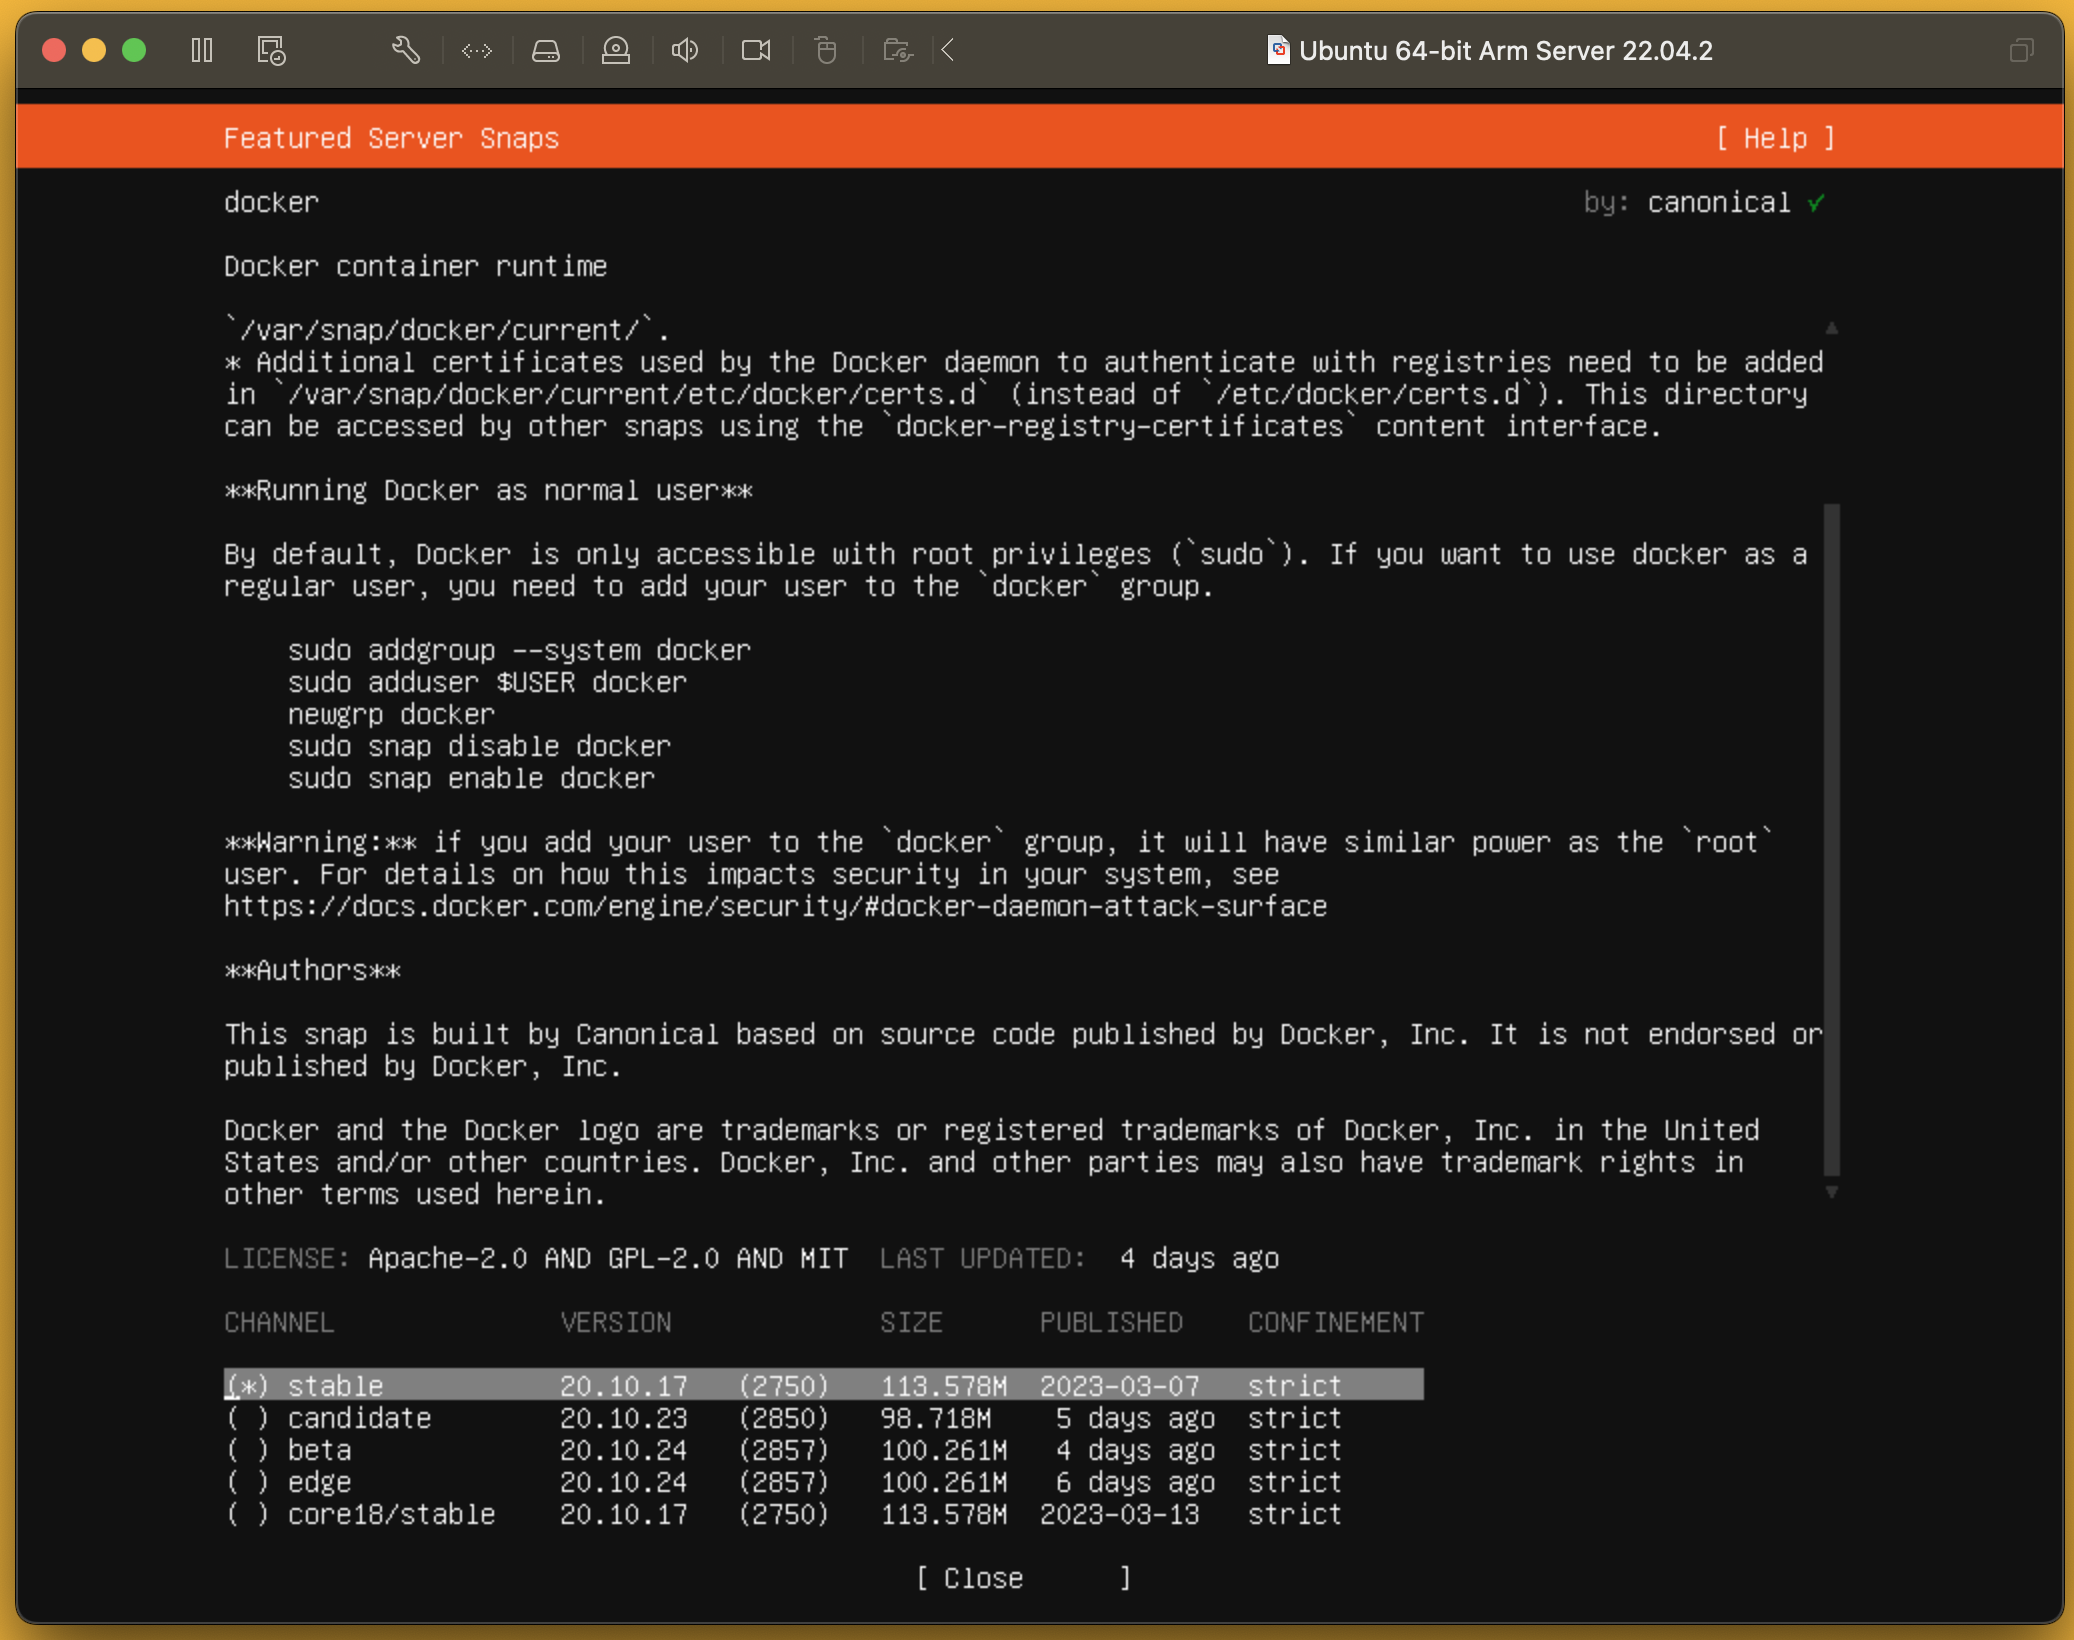Click the description scrollbar track
The width and height of the screenshot is (2074, 1640).
pyautogui.click(x=1831, y=840)
